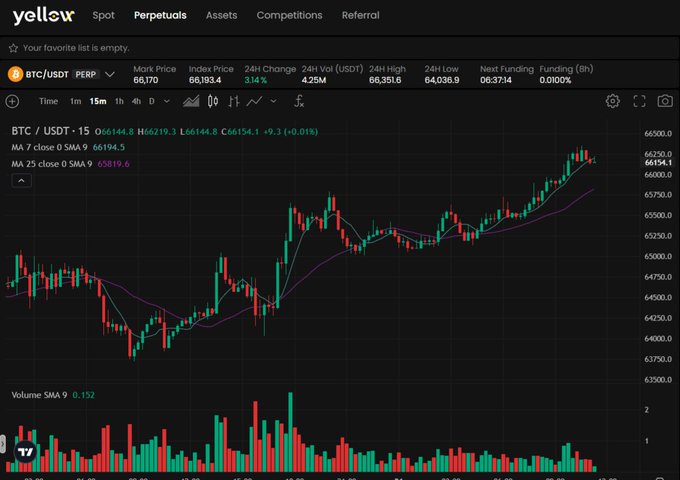Click the tallest green volume bar
This screenshot has width=680, height=480.
291,432
